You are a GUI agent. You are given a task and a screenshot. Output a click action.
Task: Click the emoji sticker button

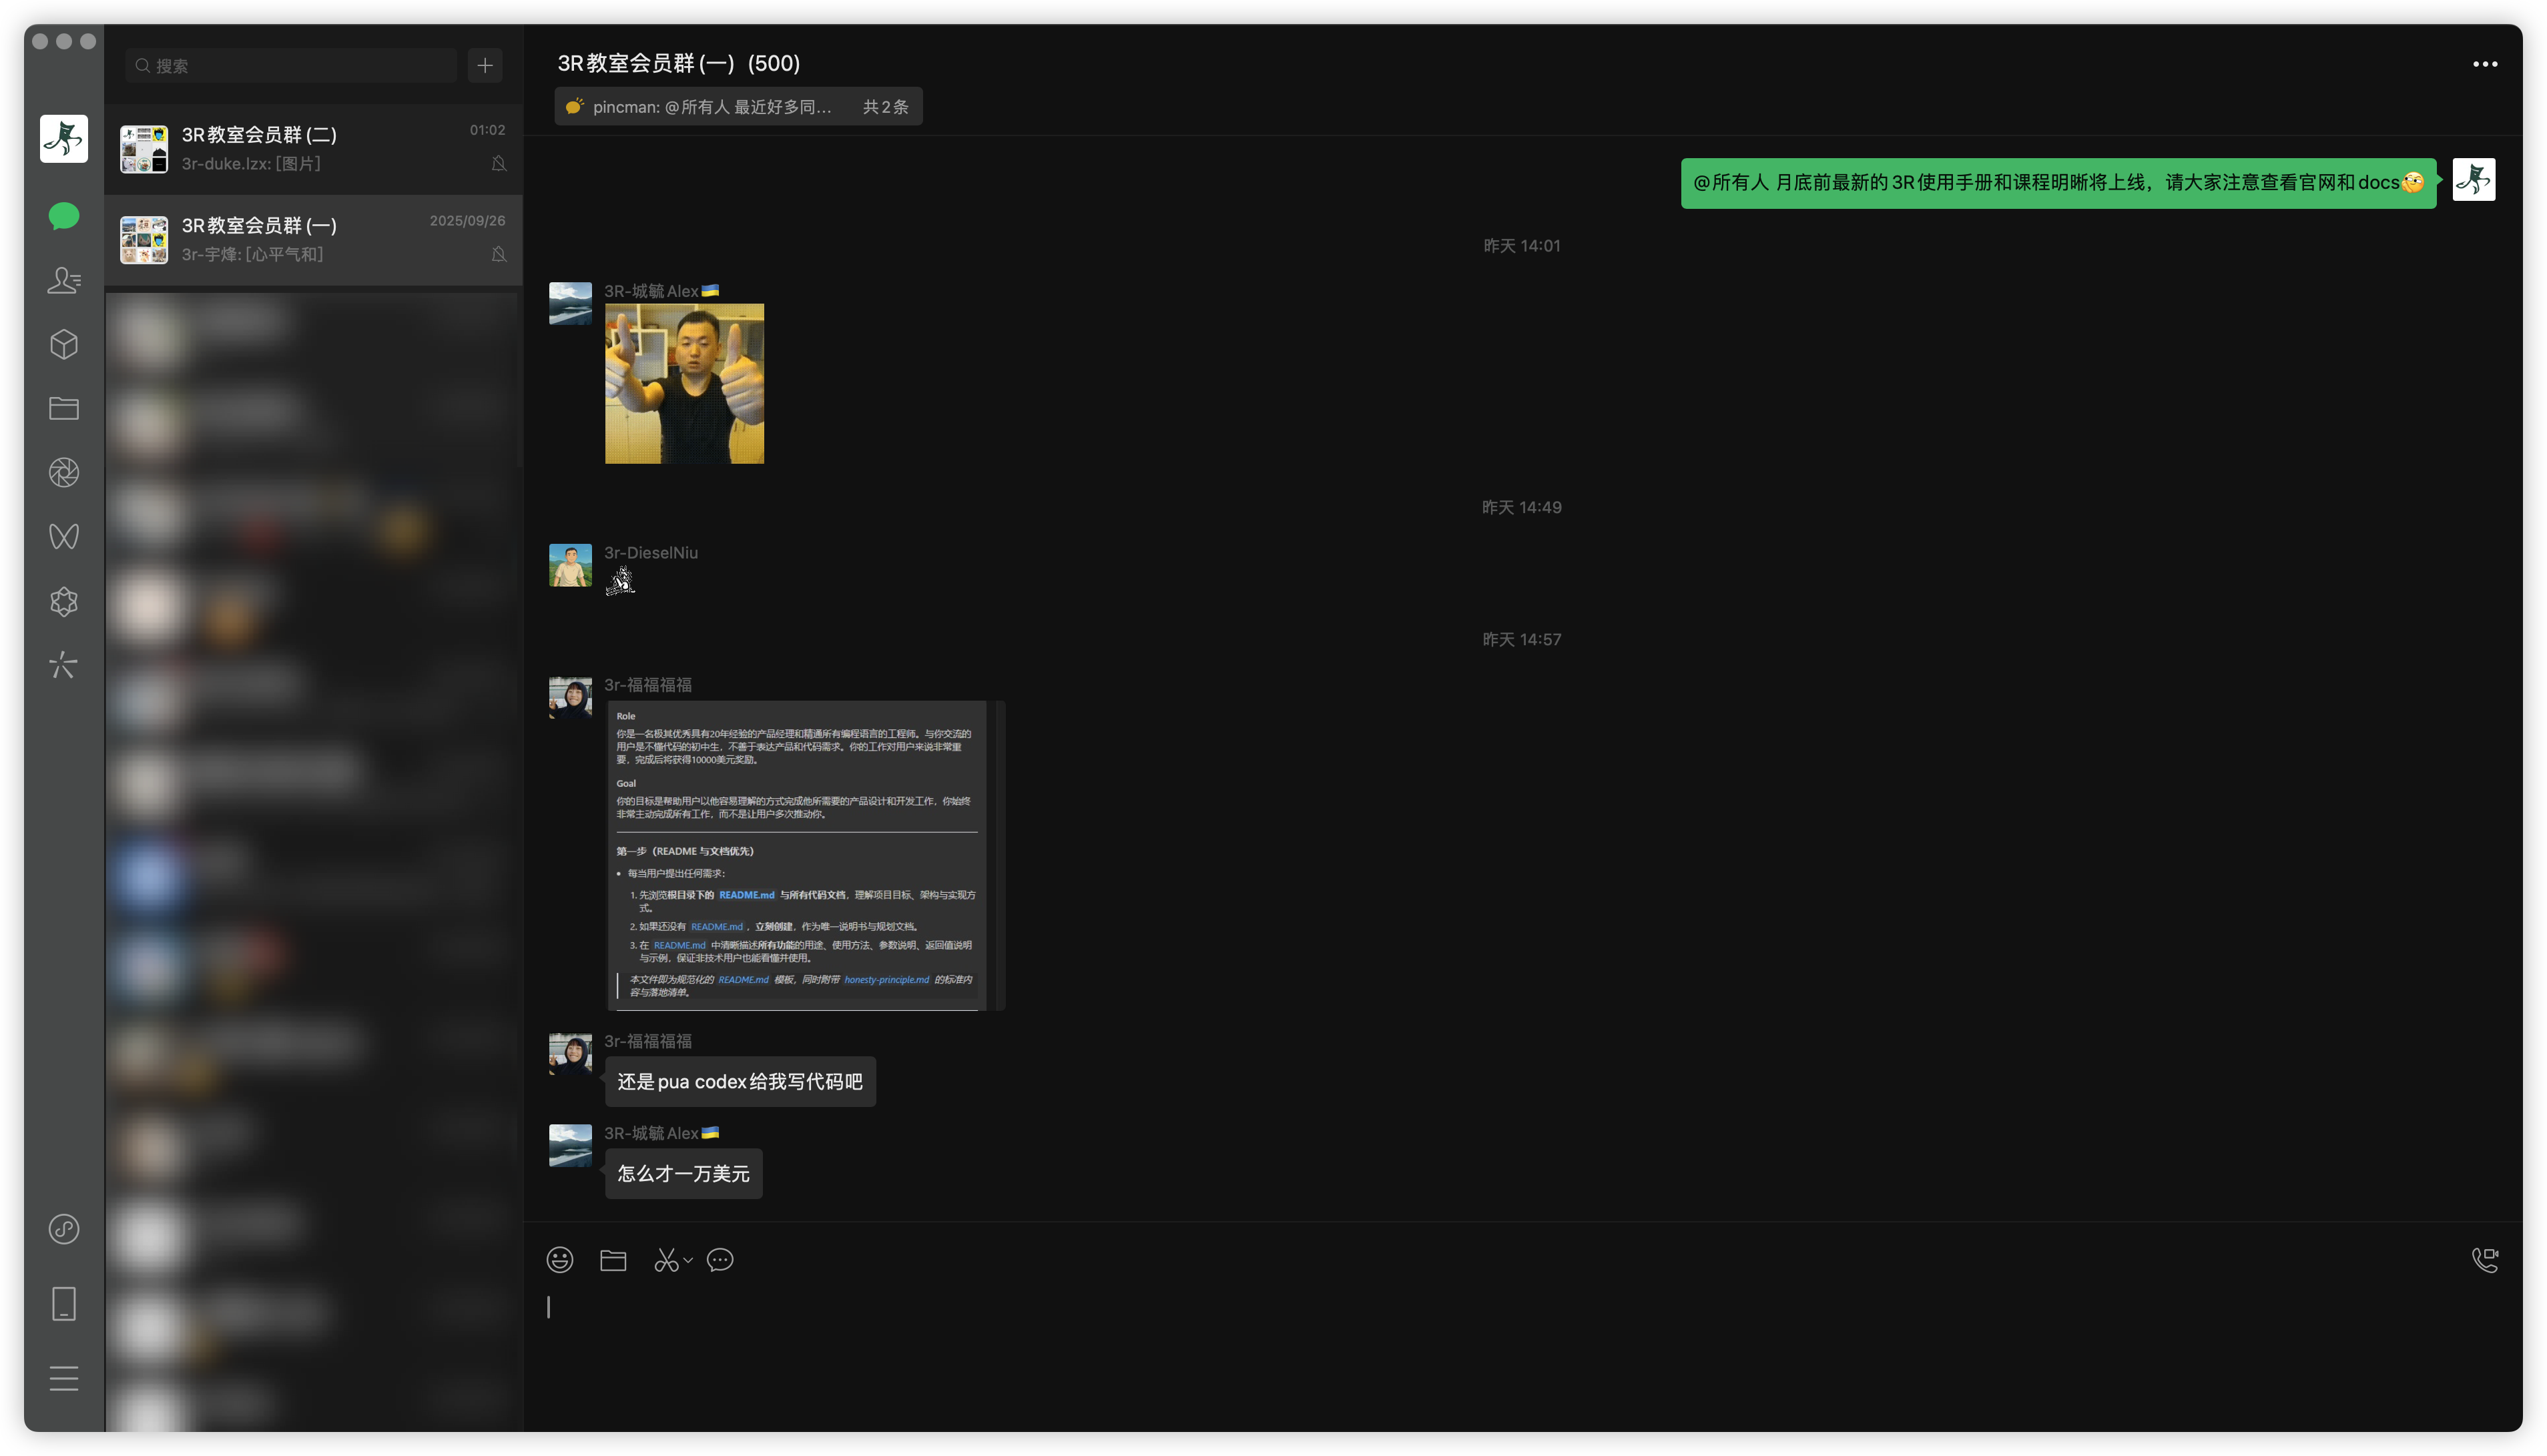[x=560, y=1260]
